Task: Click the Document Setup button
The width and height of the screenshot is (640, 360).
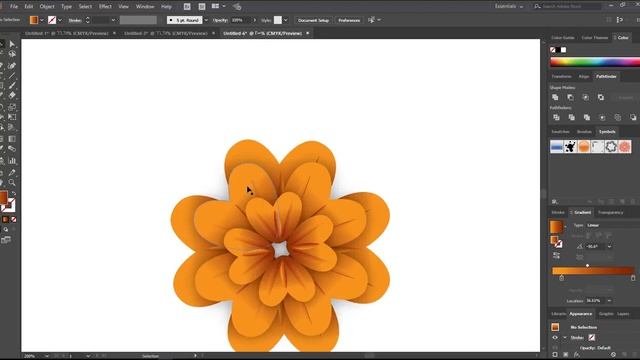Action: click(x=313, y=20)
